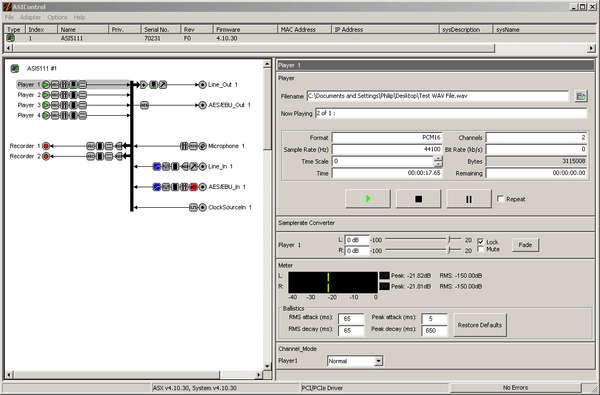Screen dimensions: 600x395
Task: Click Player 2 green play node icon
Action: (x=46, y=95)
